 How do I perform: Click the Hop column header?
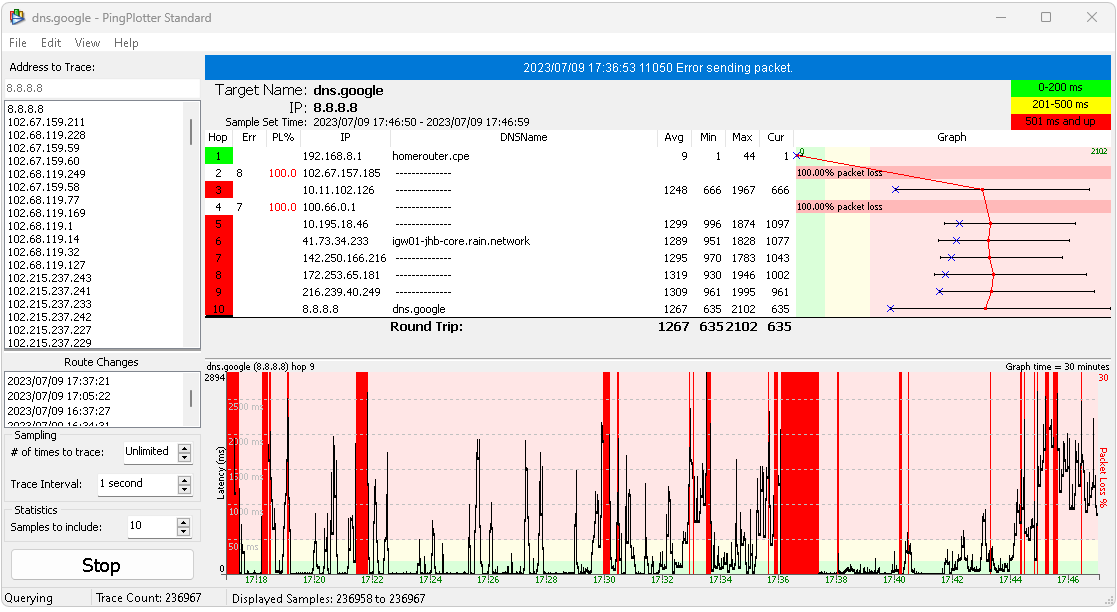click(x=218, y=138)
